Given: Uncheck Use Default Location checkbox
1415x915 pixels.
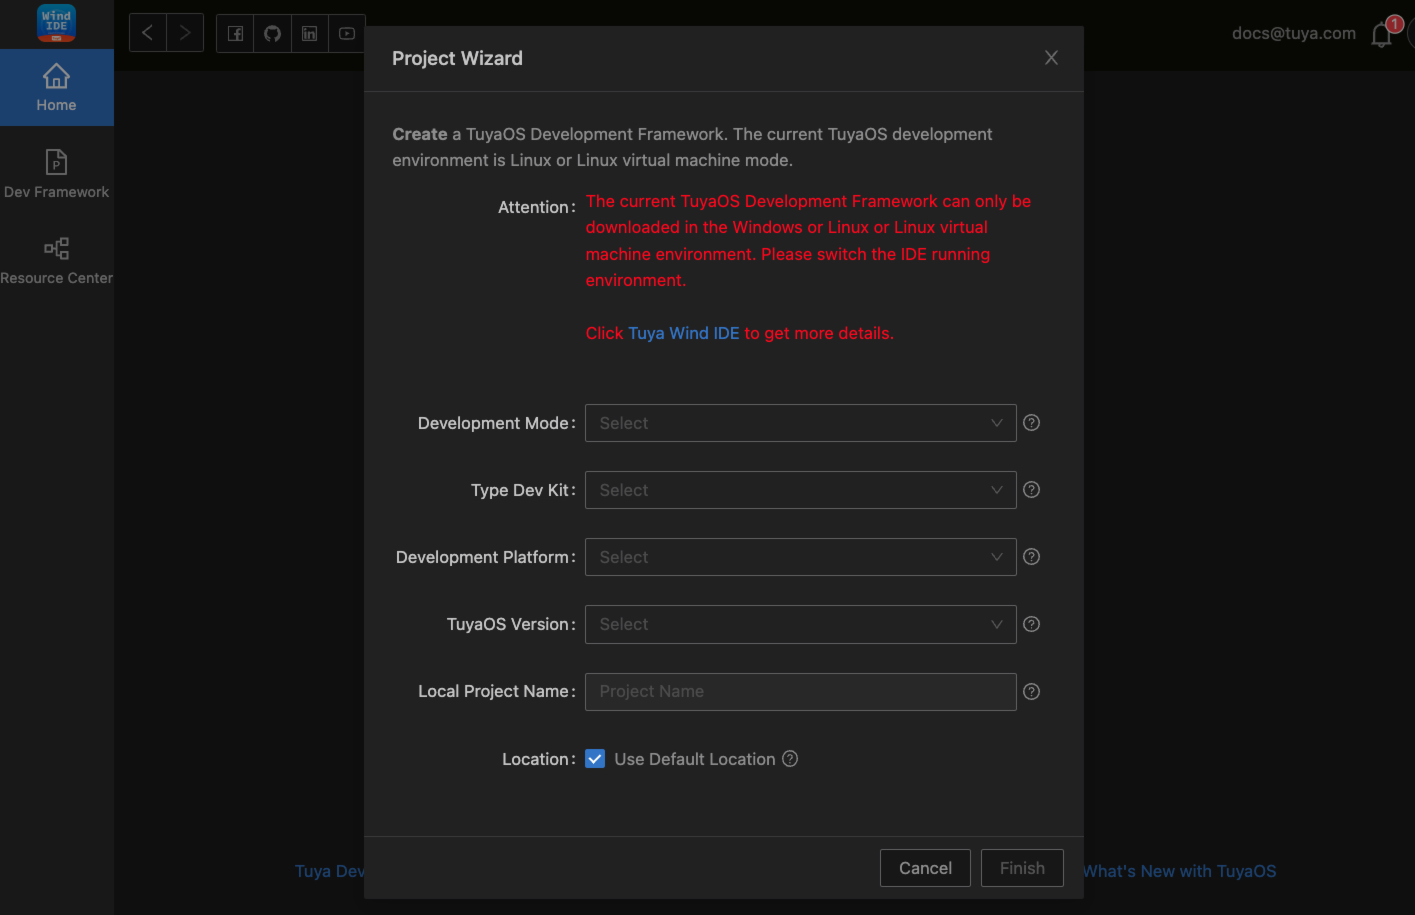Looking at the screenshot, I should point(595,759).
